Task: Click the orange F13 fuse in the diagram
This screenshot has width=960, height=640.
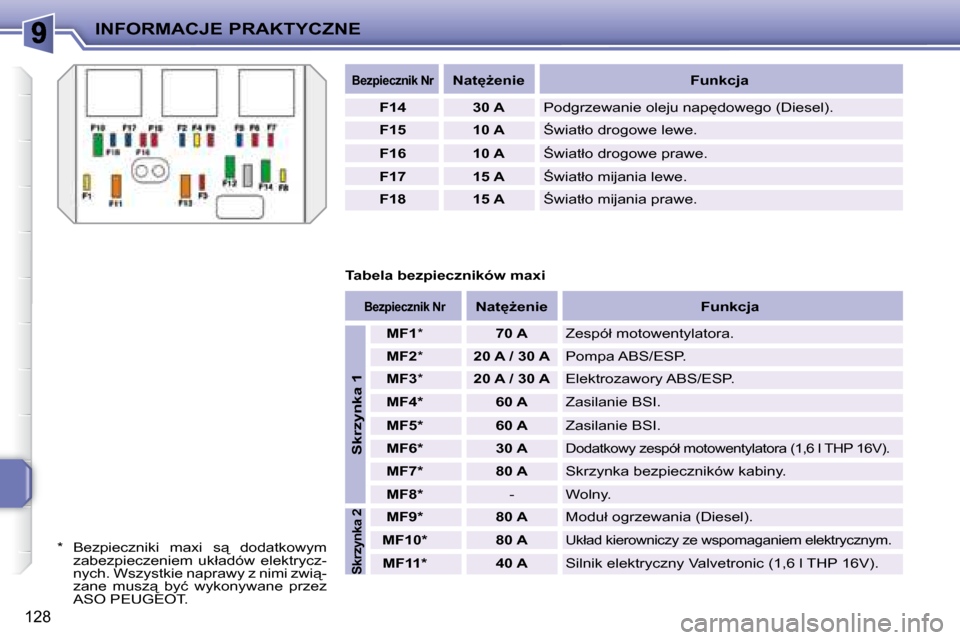Action: point(185,186)
